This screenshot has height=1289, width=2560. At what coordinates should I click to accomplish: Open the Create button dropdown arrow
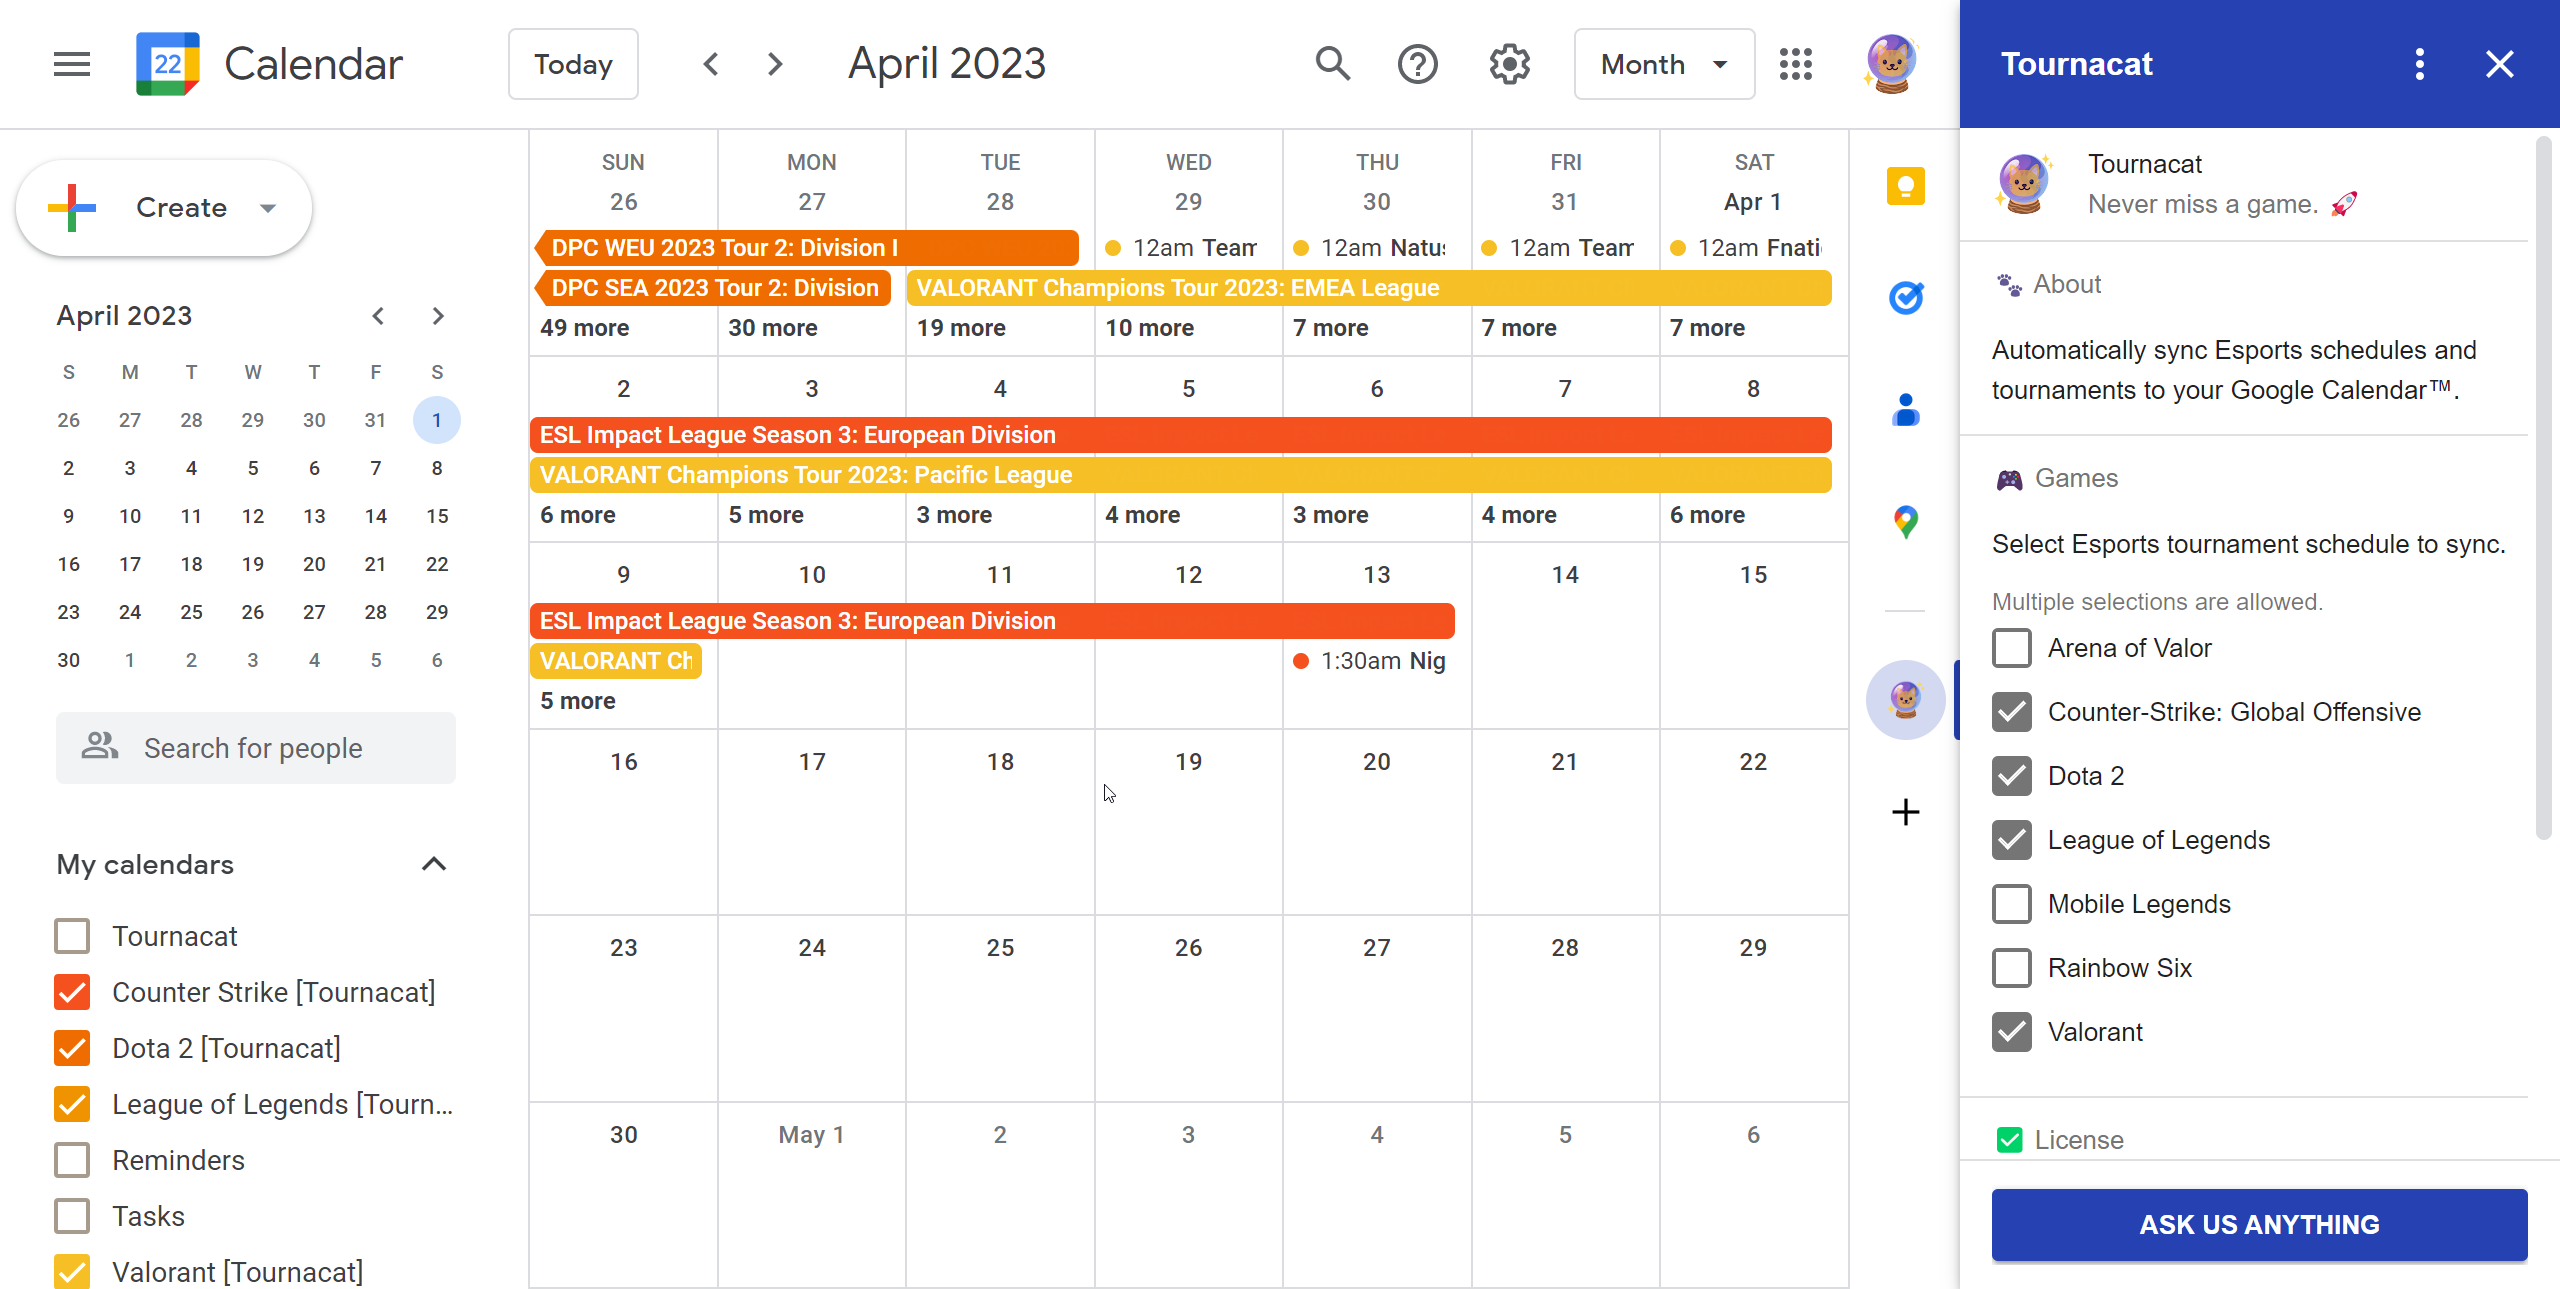pos(267,208)
